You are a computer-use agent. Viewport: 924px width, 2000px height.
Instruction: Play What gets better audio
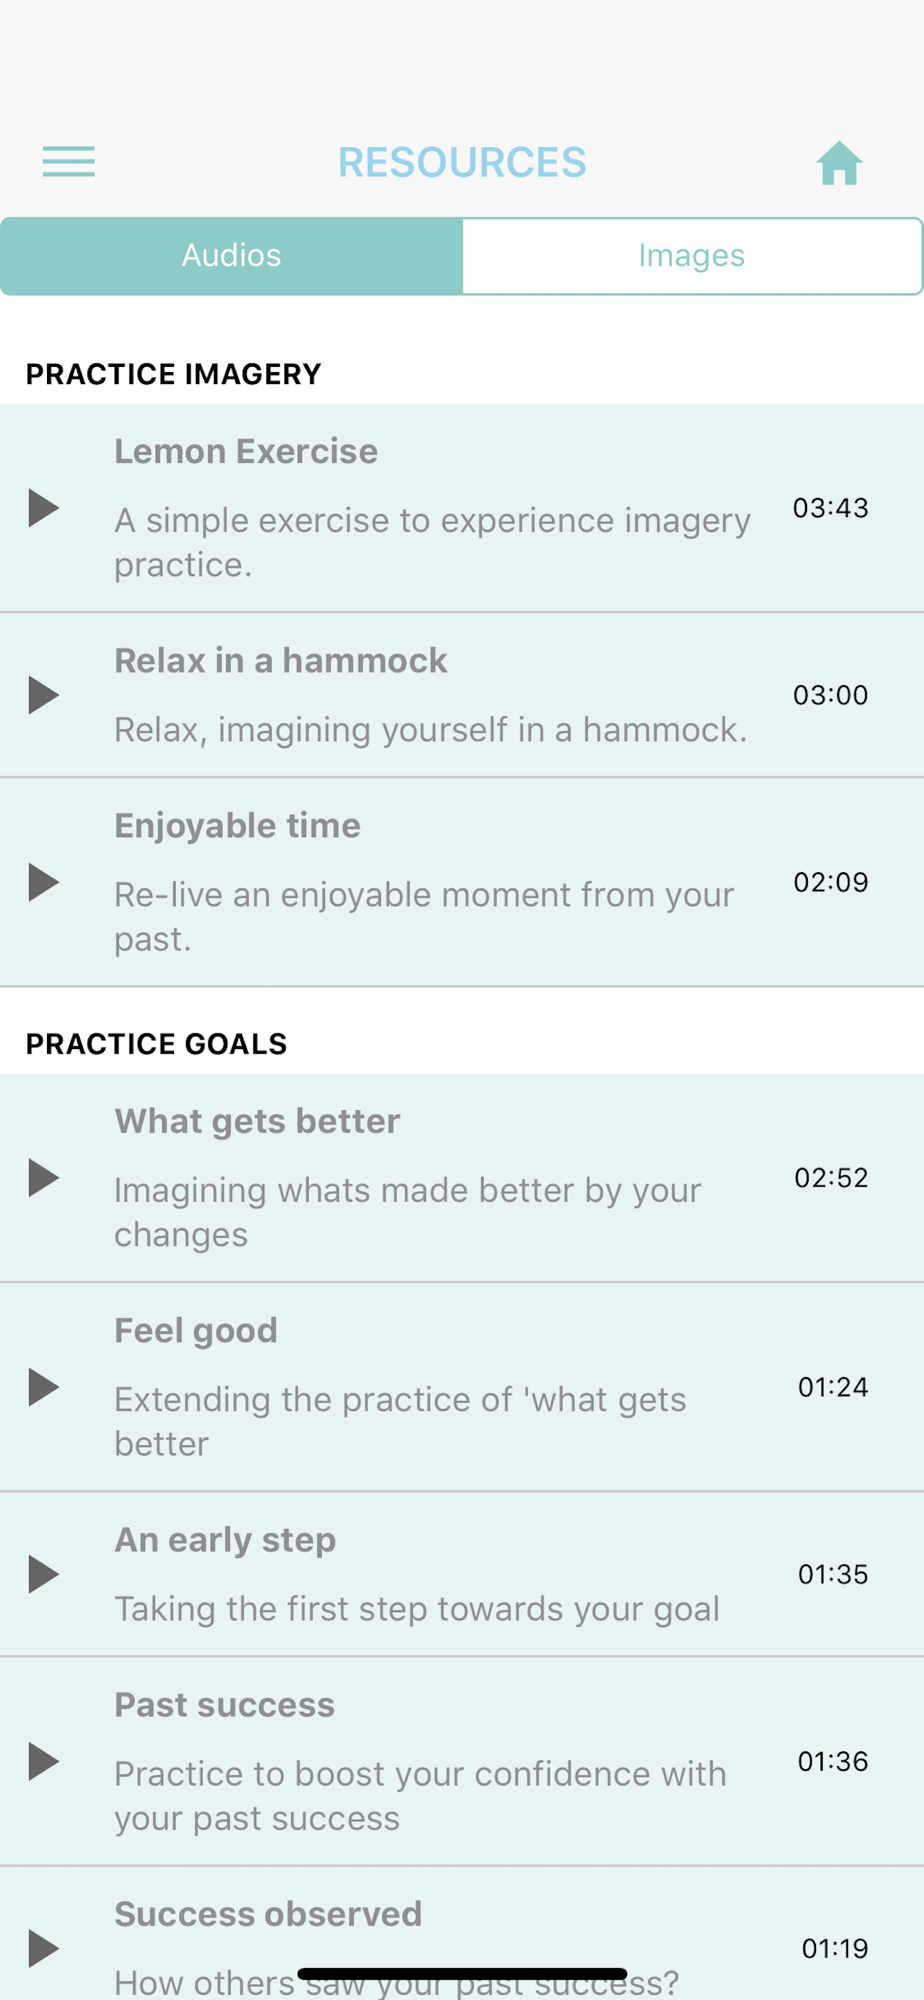click(43, 1178)
